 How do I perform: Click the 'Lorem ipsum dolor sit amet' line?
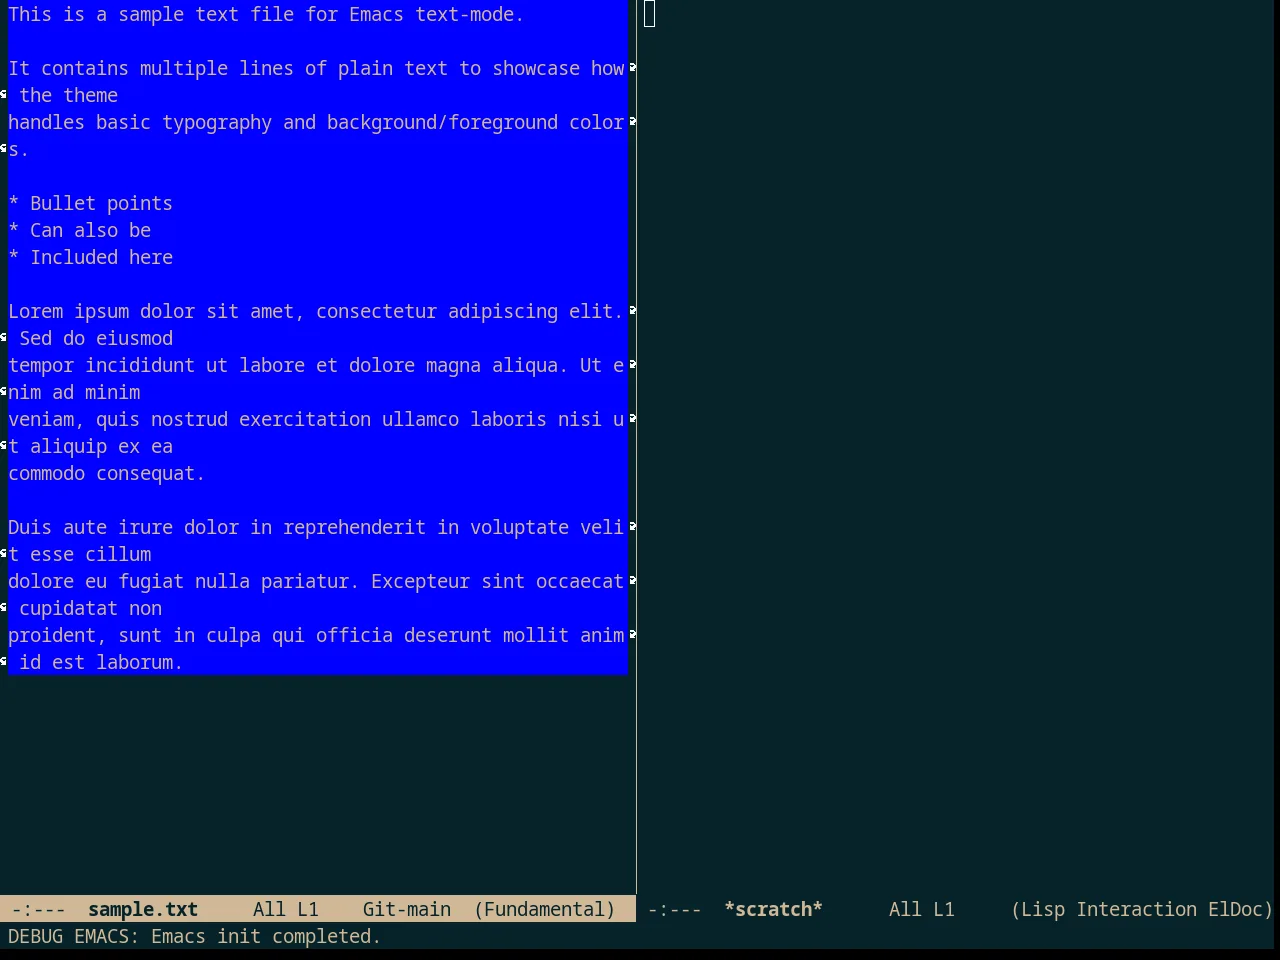pos(316,311)
